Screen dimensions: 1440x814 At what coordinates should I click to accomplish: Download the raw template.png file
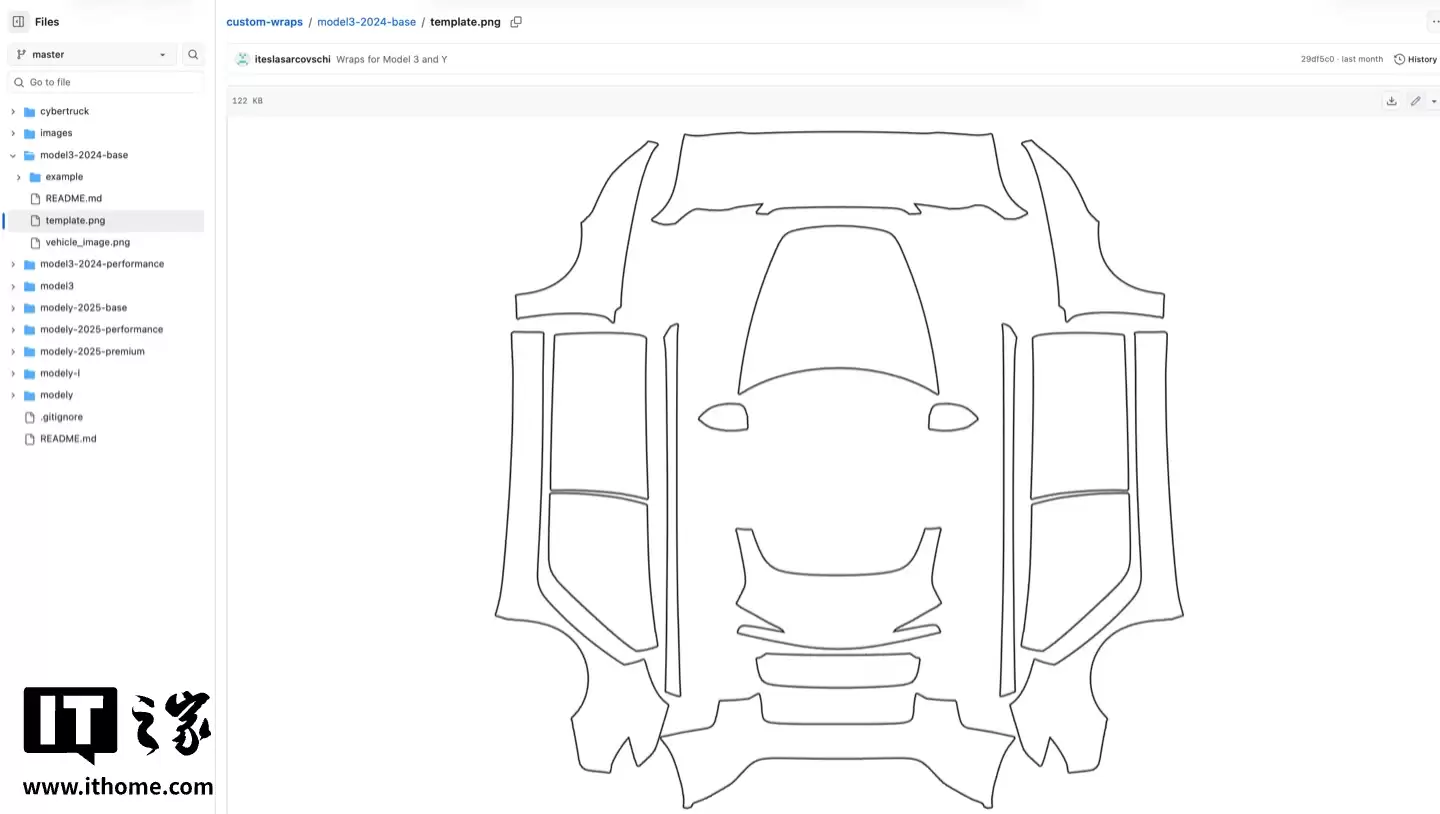1390,100
